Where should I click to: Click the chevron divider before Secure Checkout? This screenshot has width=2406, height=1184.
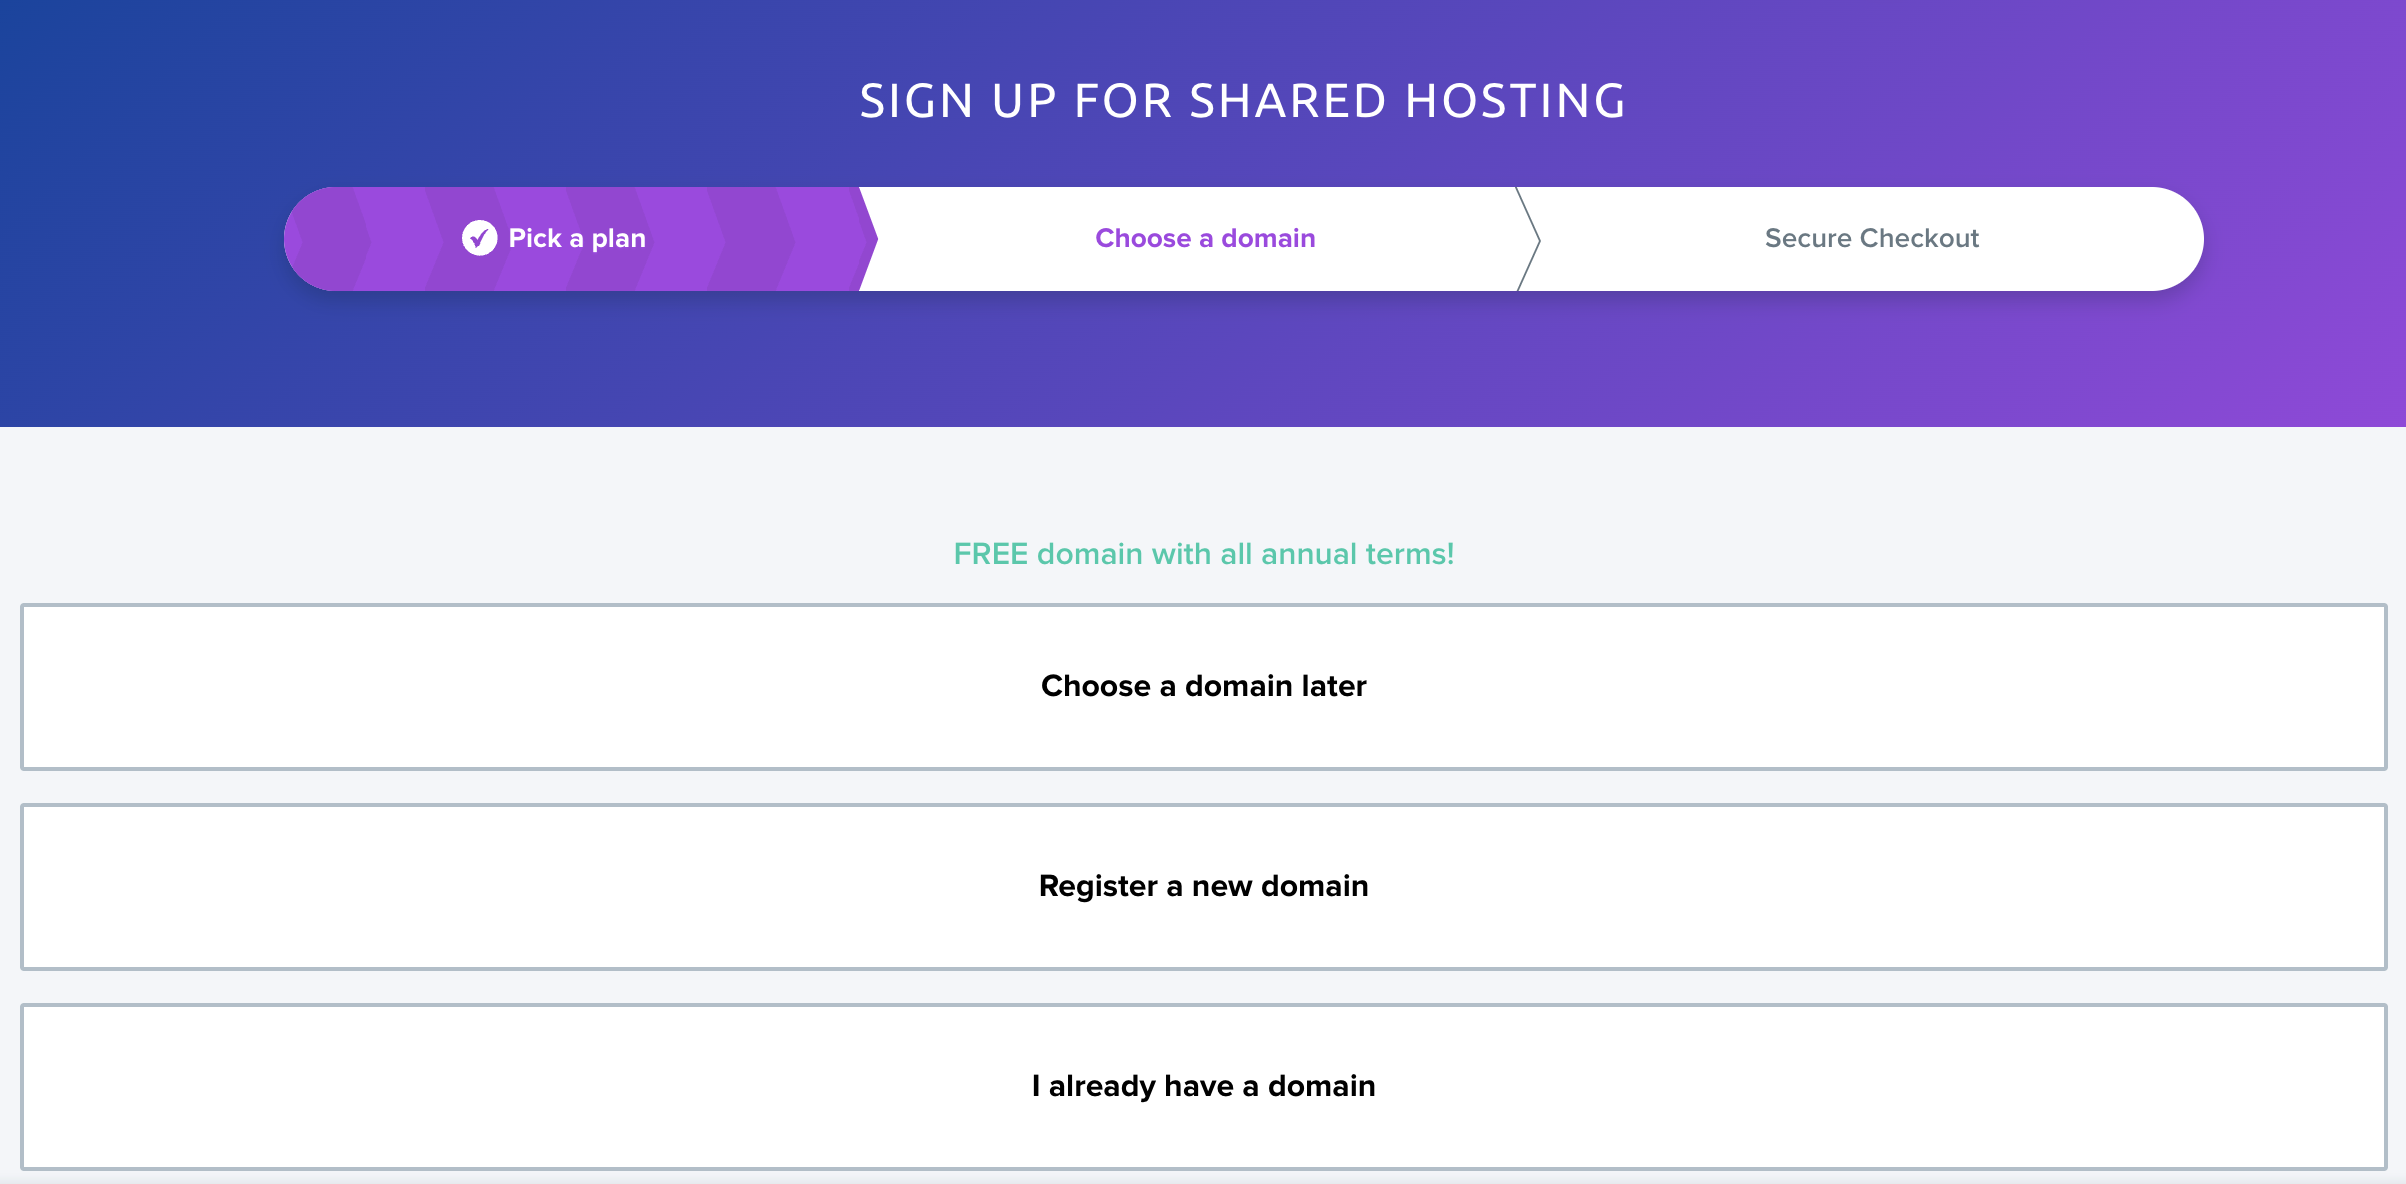pos(1529,239)
